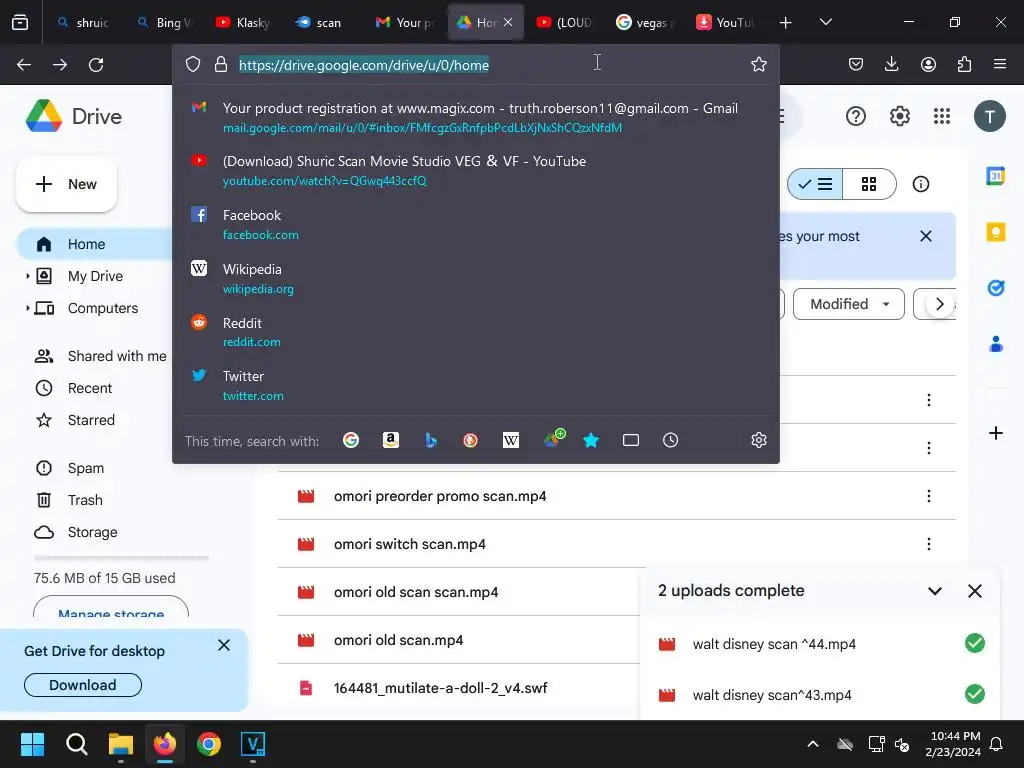Open more actions for omori switch scan.mp4
This screenshot has width=1024, height=768.
tap(929, 544)
